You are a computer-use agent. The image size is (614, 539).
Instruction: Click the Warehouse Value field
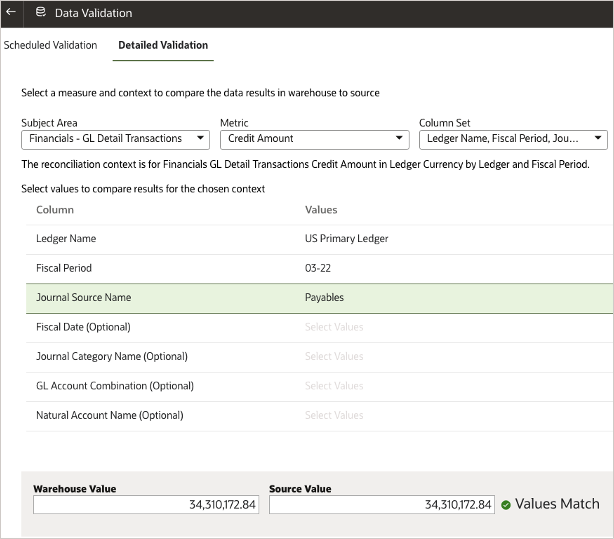[146, 505]
